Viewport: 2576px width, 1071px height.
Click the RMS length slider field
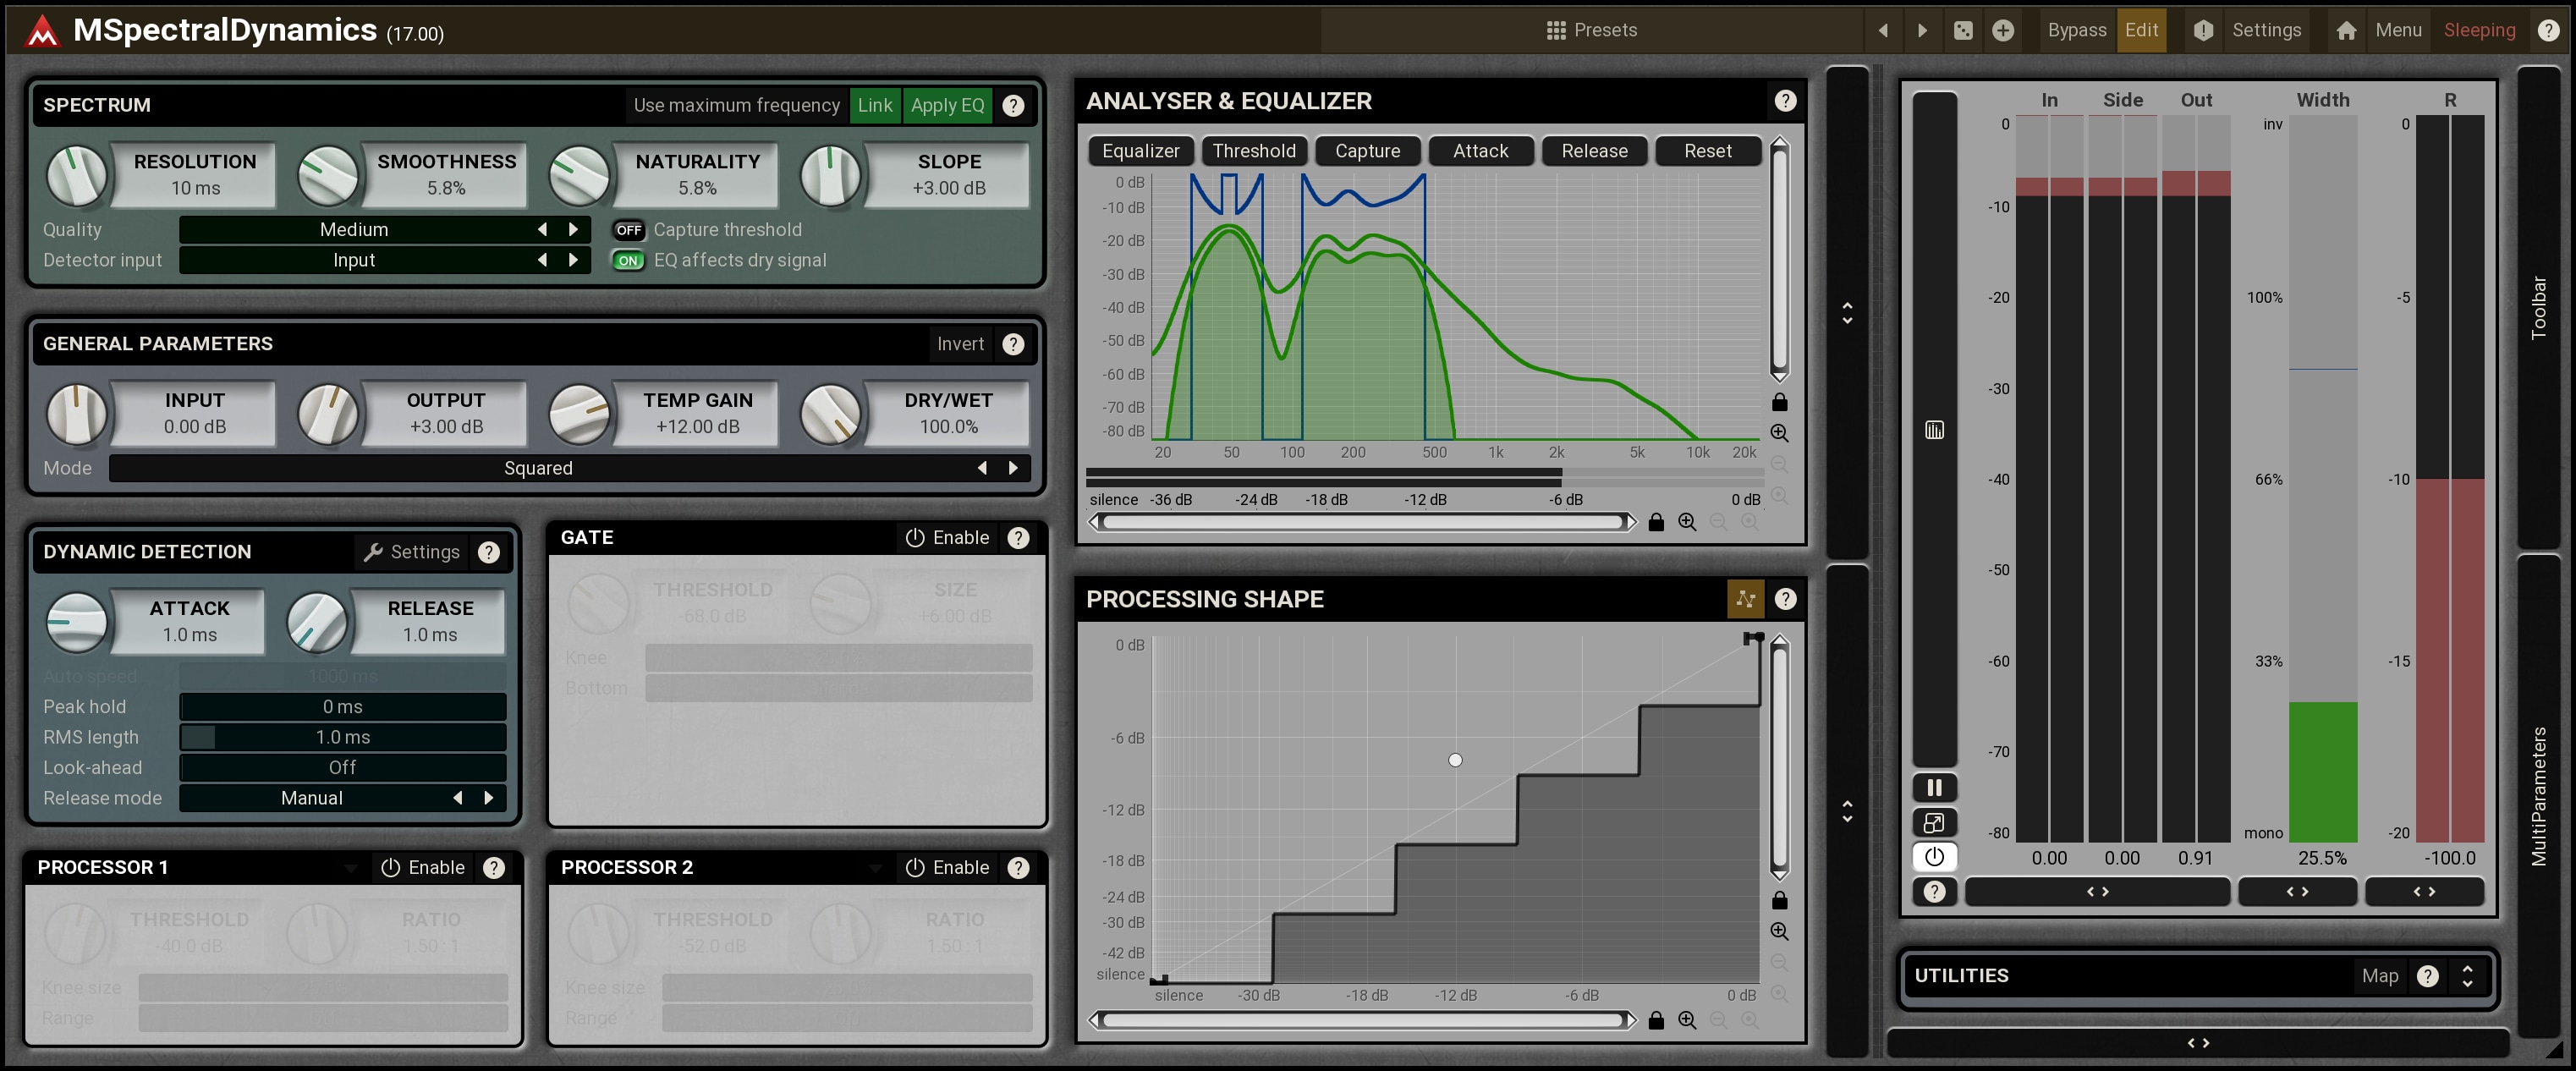(x=343, y=737)
